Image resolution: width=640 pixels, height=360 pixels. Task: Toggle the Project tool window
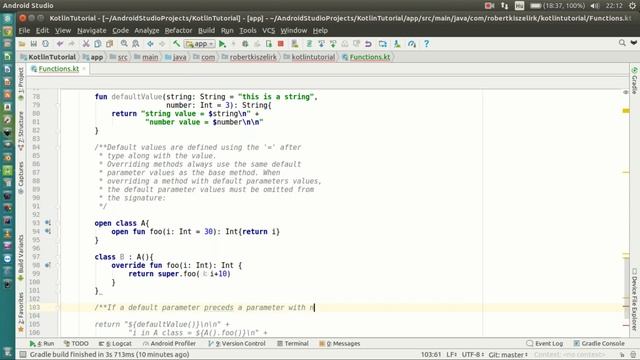tap(21, 84)
